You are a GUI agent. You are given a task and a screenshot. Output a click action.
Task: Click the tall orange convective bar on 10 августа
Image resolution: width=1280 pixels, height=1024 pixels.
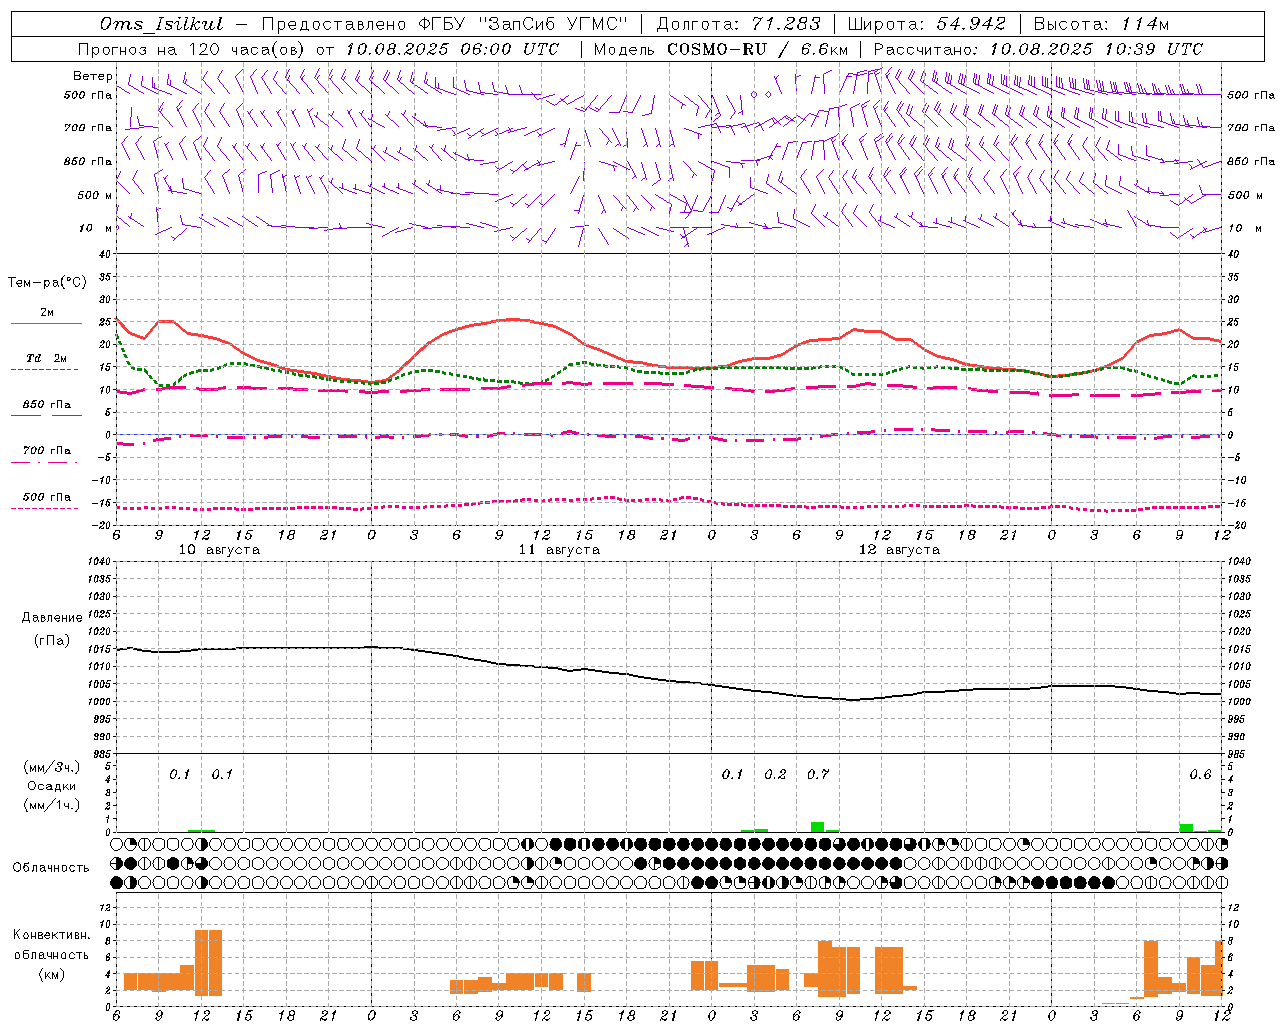[208, 962]
